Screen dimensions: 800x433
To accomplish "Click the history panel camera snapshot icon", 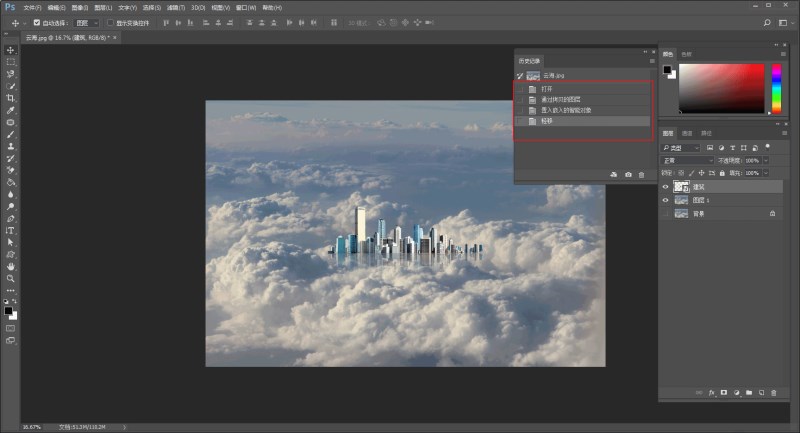I will 628,175.
